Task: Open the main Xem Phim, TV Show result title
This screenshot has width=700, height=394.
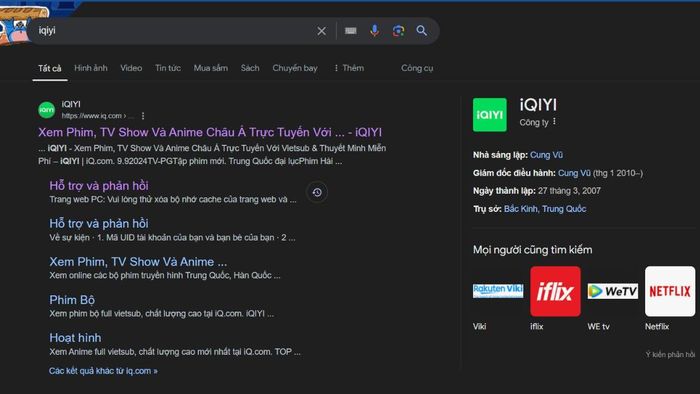Action: (x=210, y=132)
